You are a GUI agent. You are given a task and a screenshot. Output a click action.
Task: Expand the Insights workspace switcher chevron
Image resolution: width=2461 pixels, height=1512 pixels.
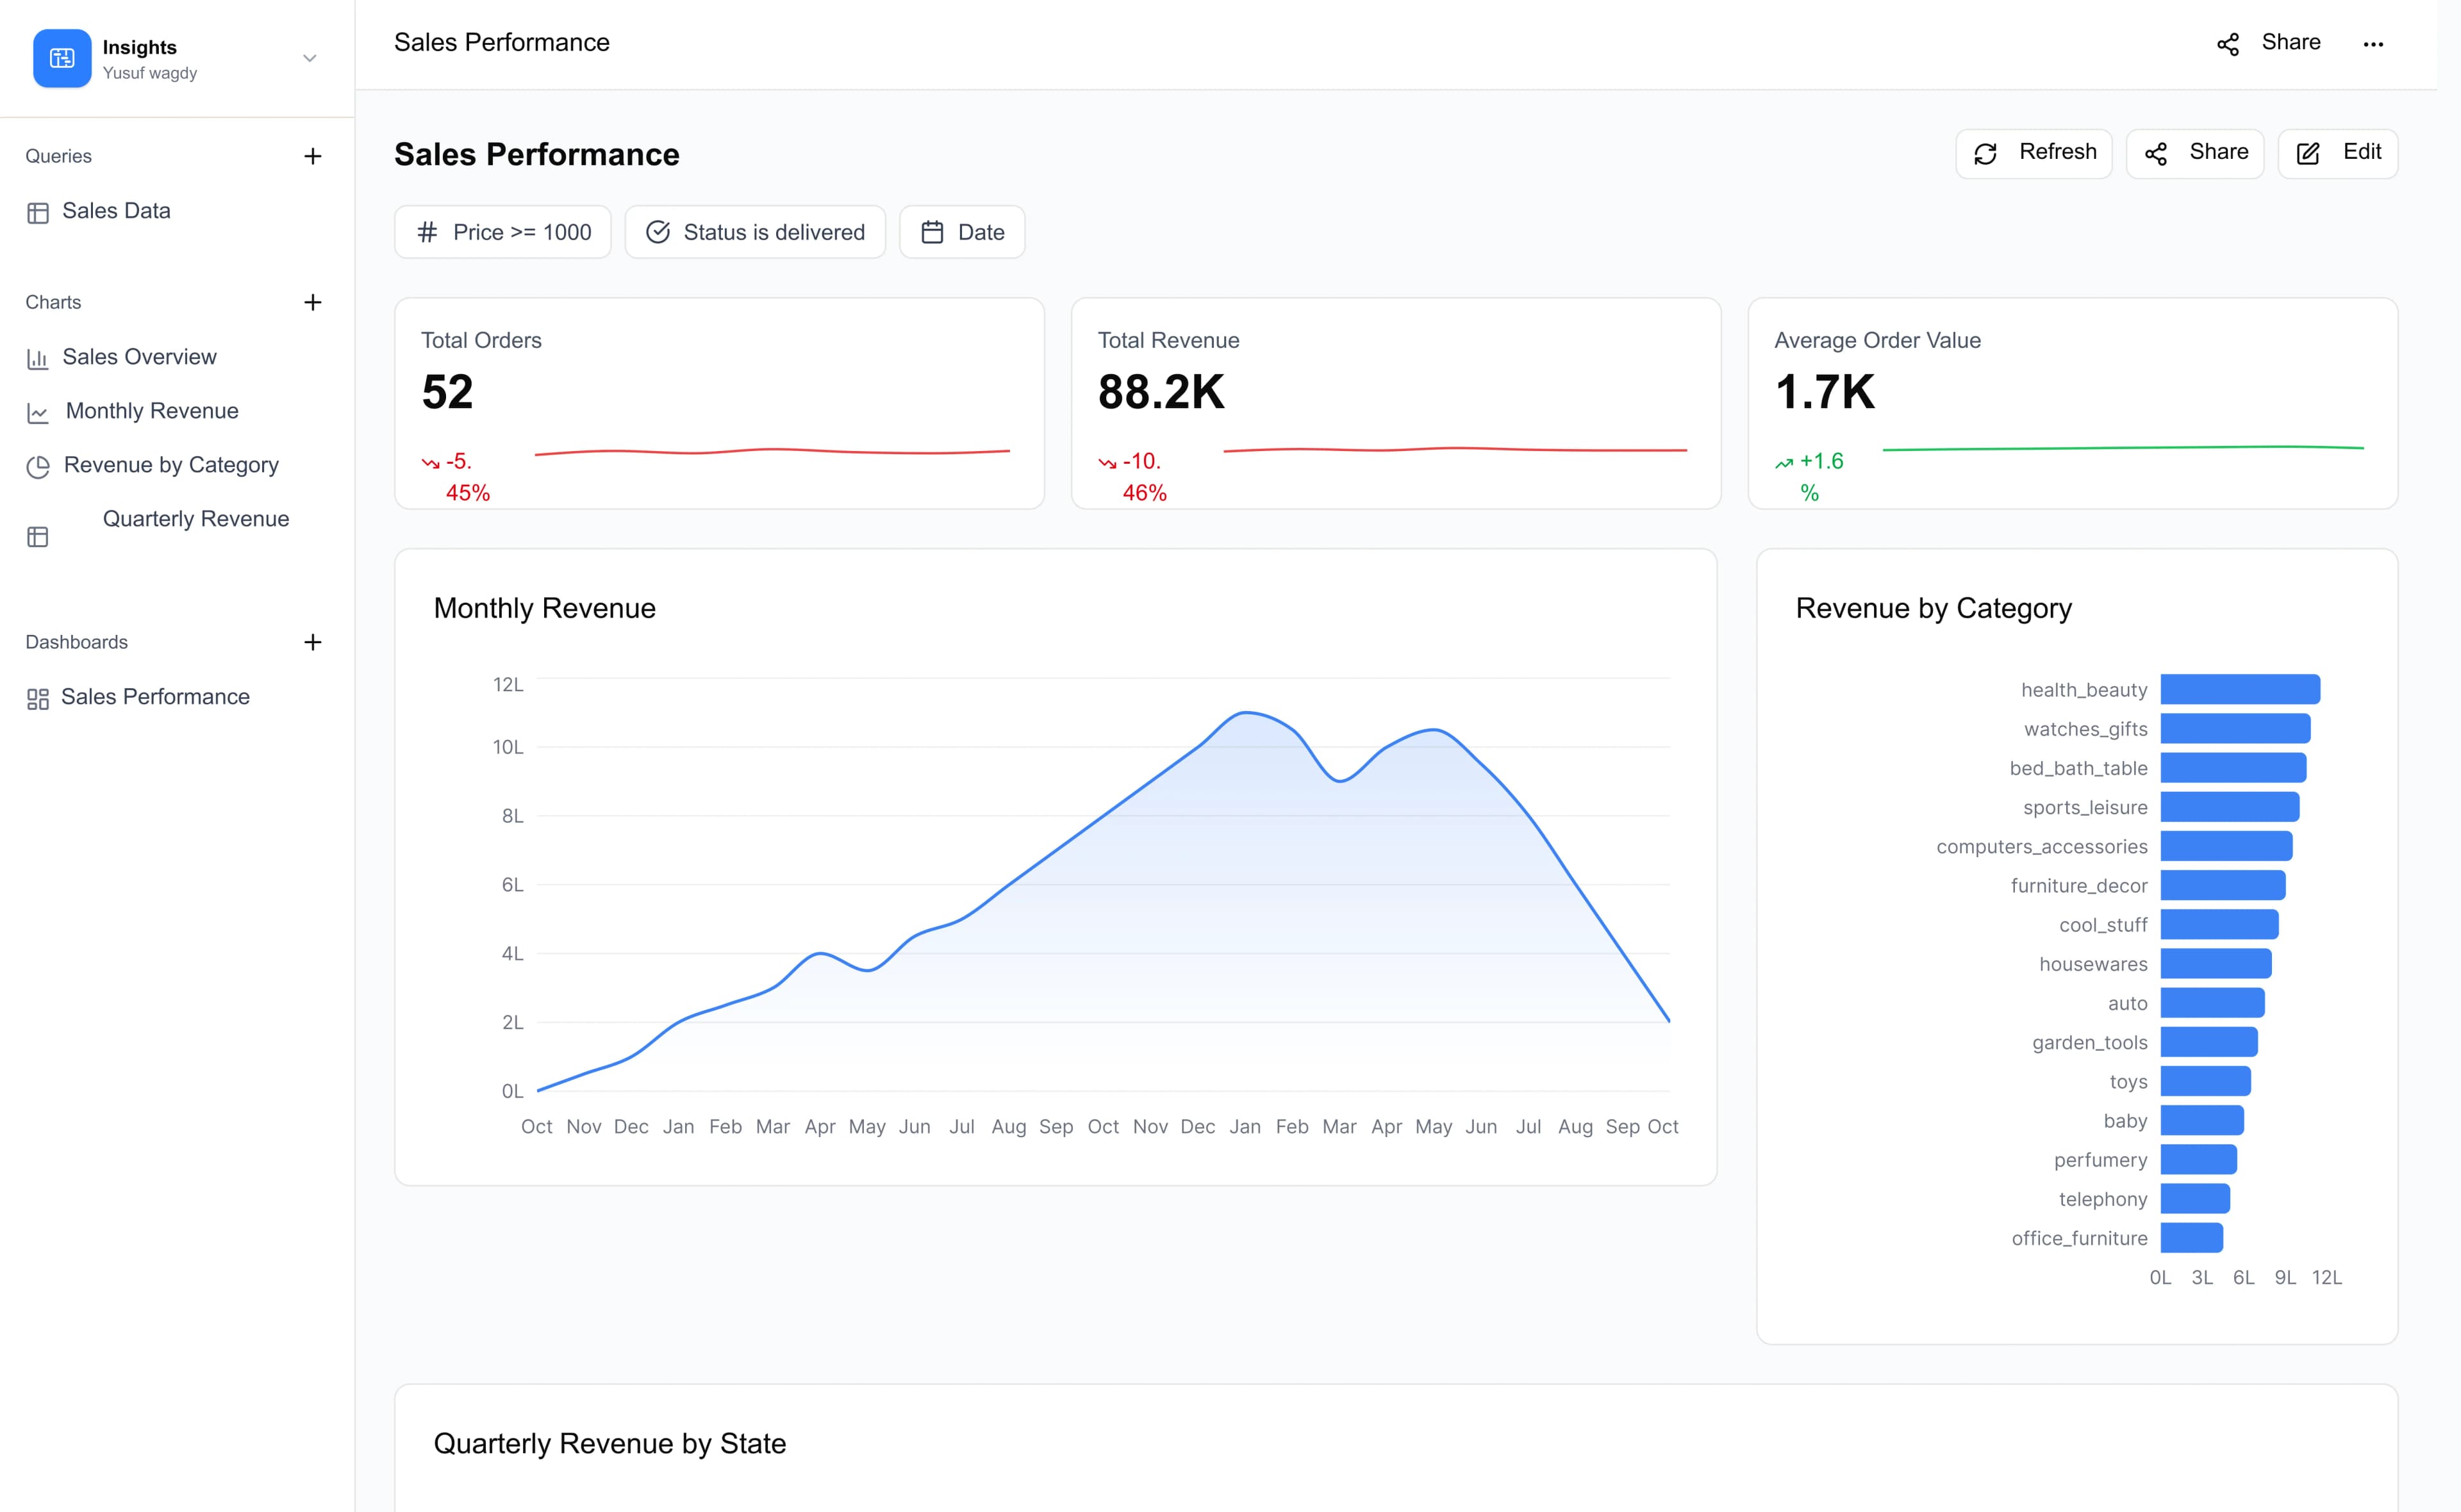pyautogui.click(x=310, y=58)
